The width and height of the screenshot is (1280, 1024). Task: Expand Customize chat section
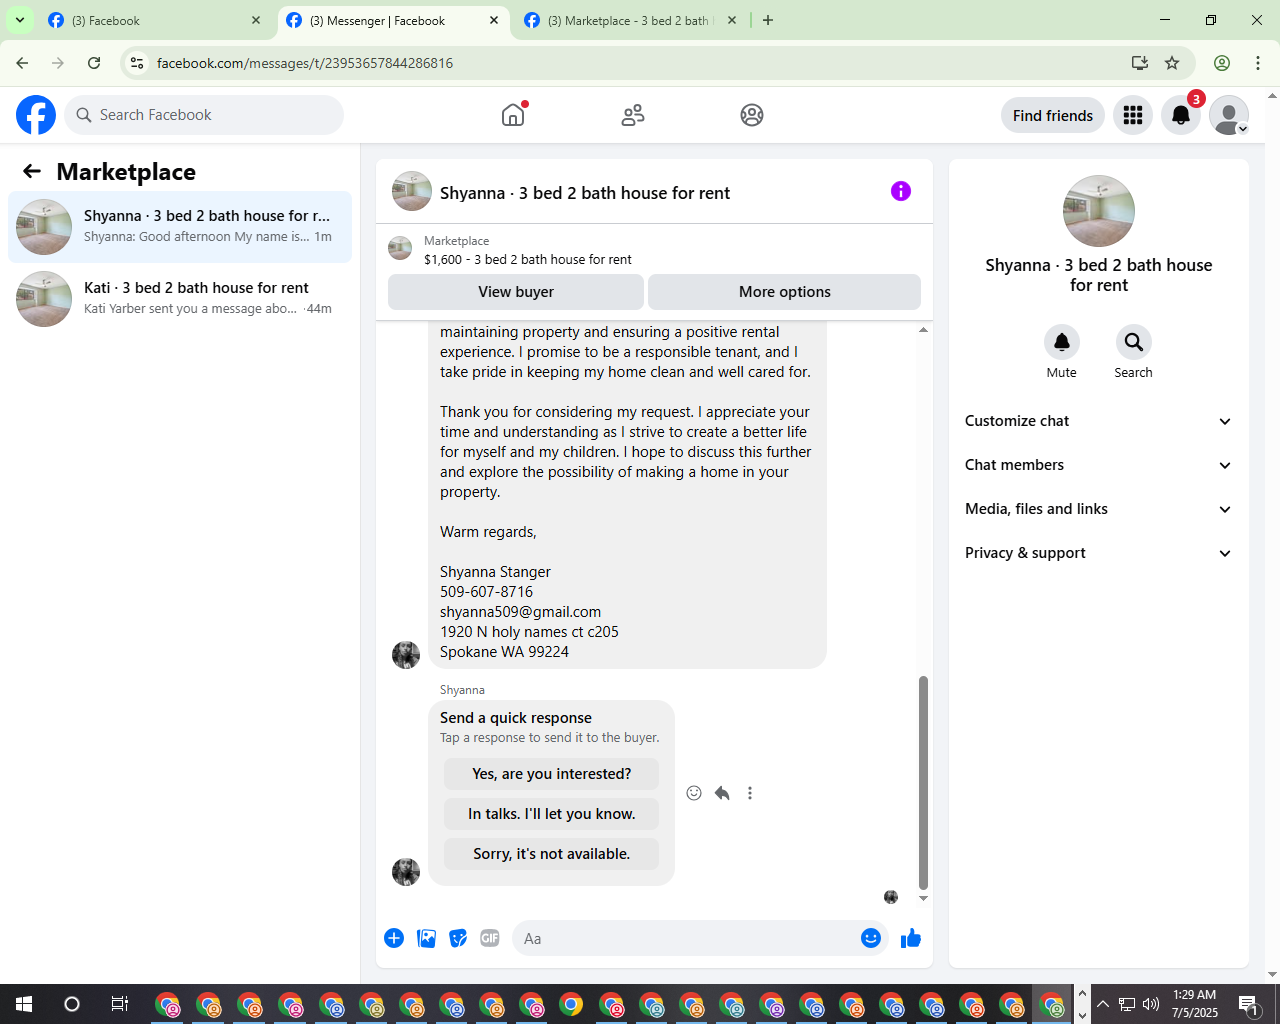tap(1099, 421)
